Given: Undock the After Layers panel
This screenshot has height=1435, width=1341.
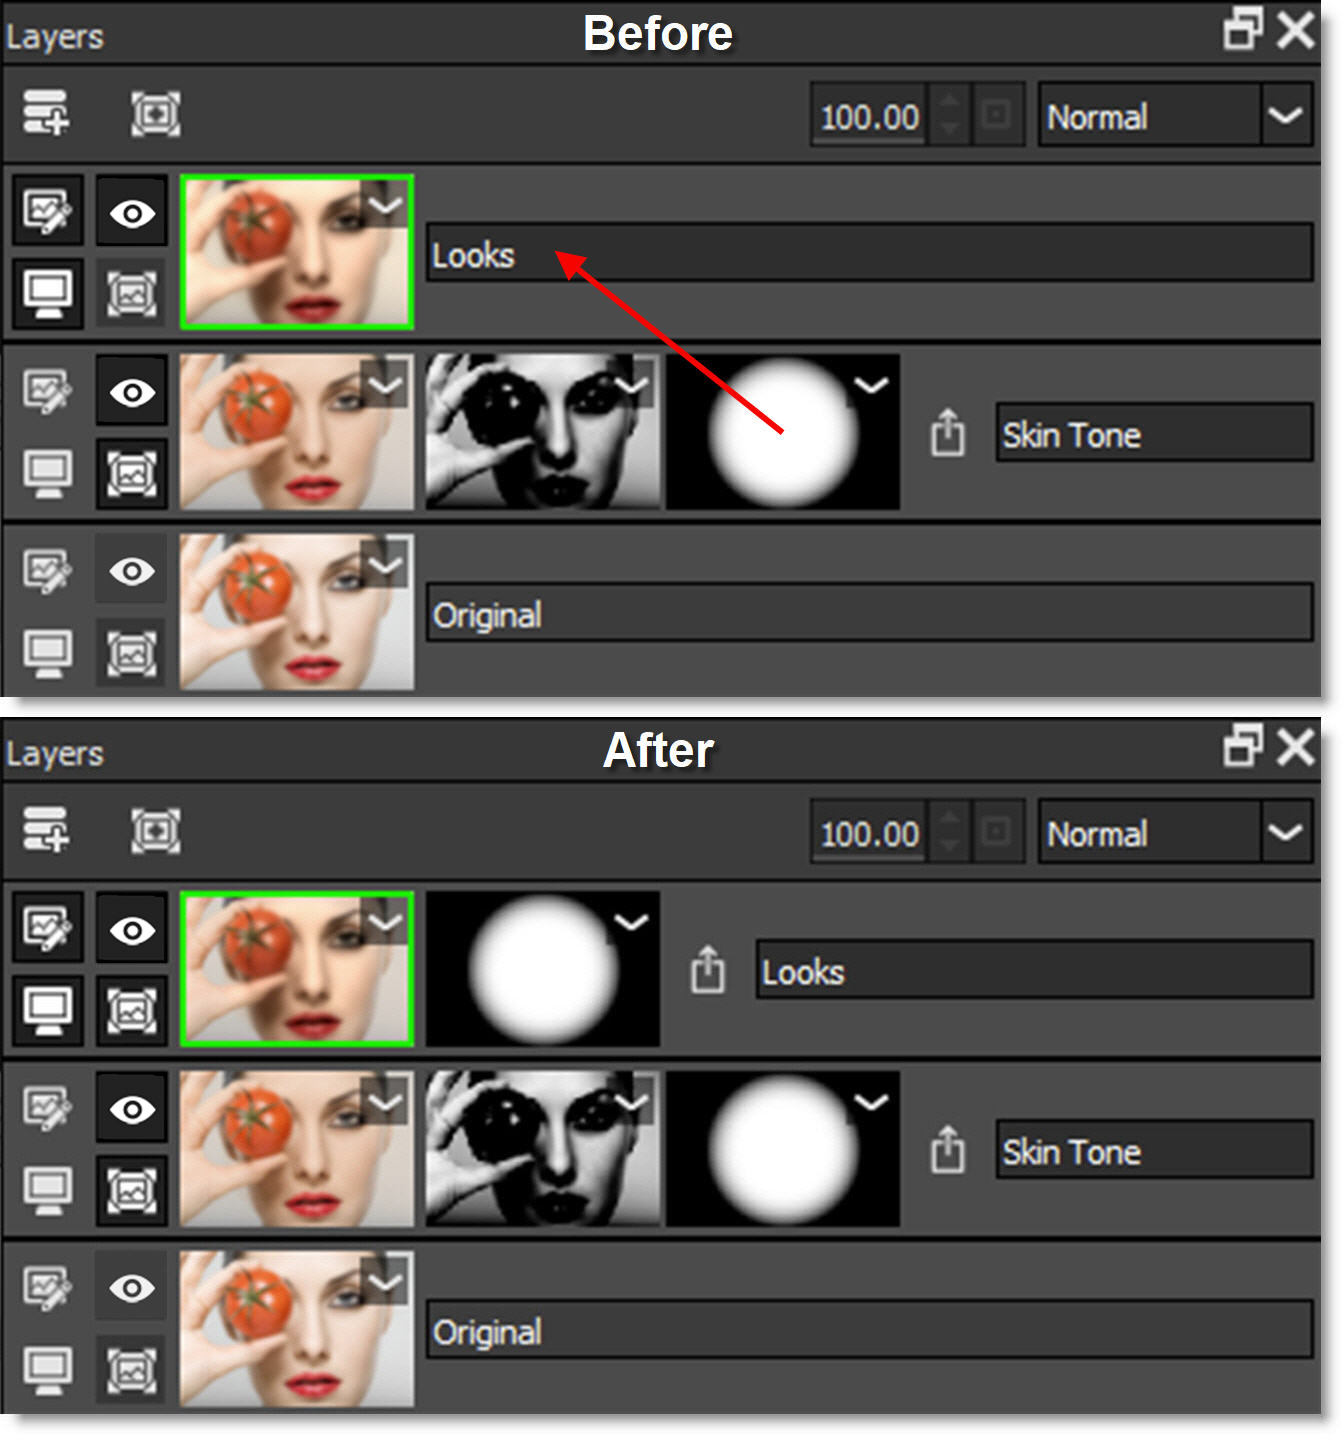Looking at the screenshot, I should [1243, 746].
